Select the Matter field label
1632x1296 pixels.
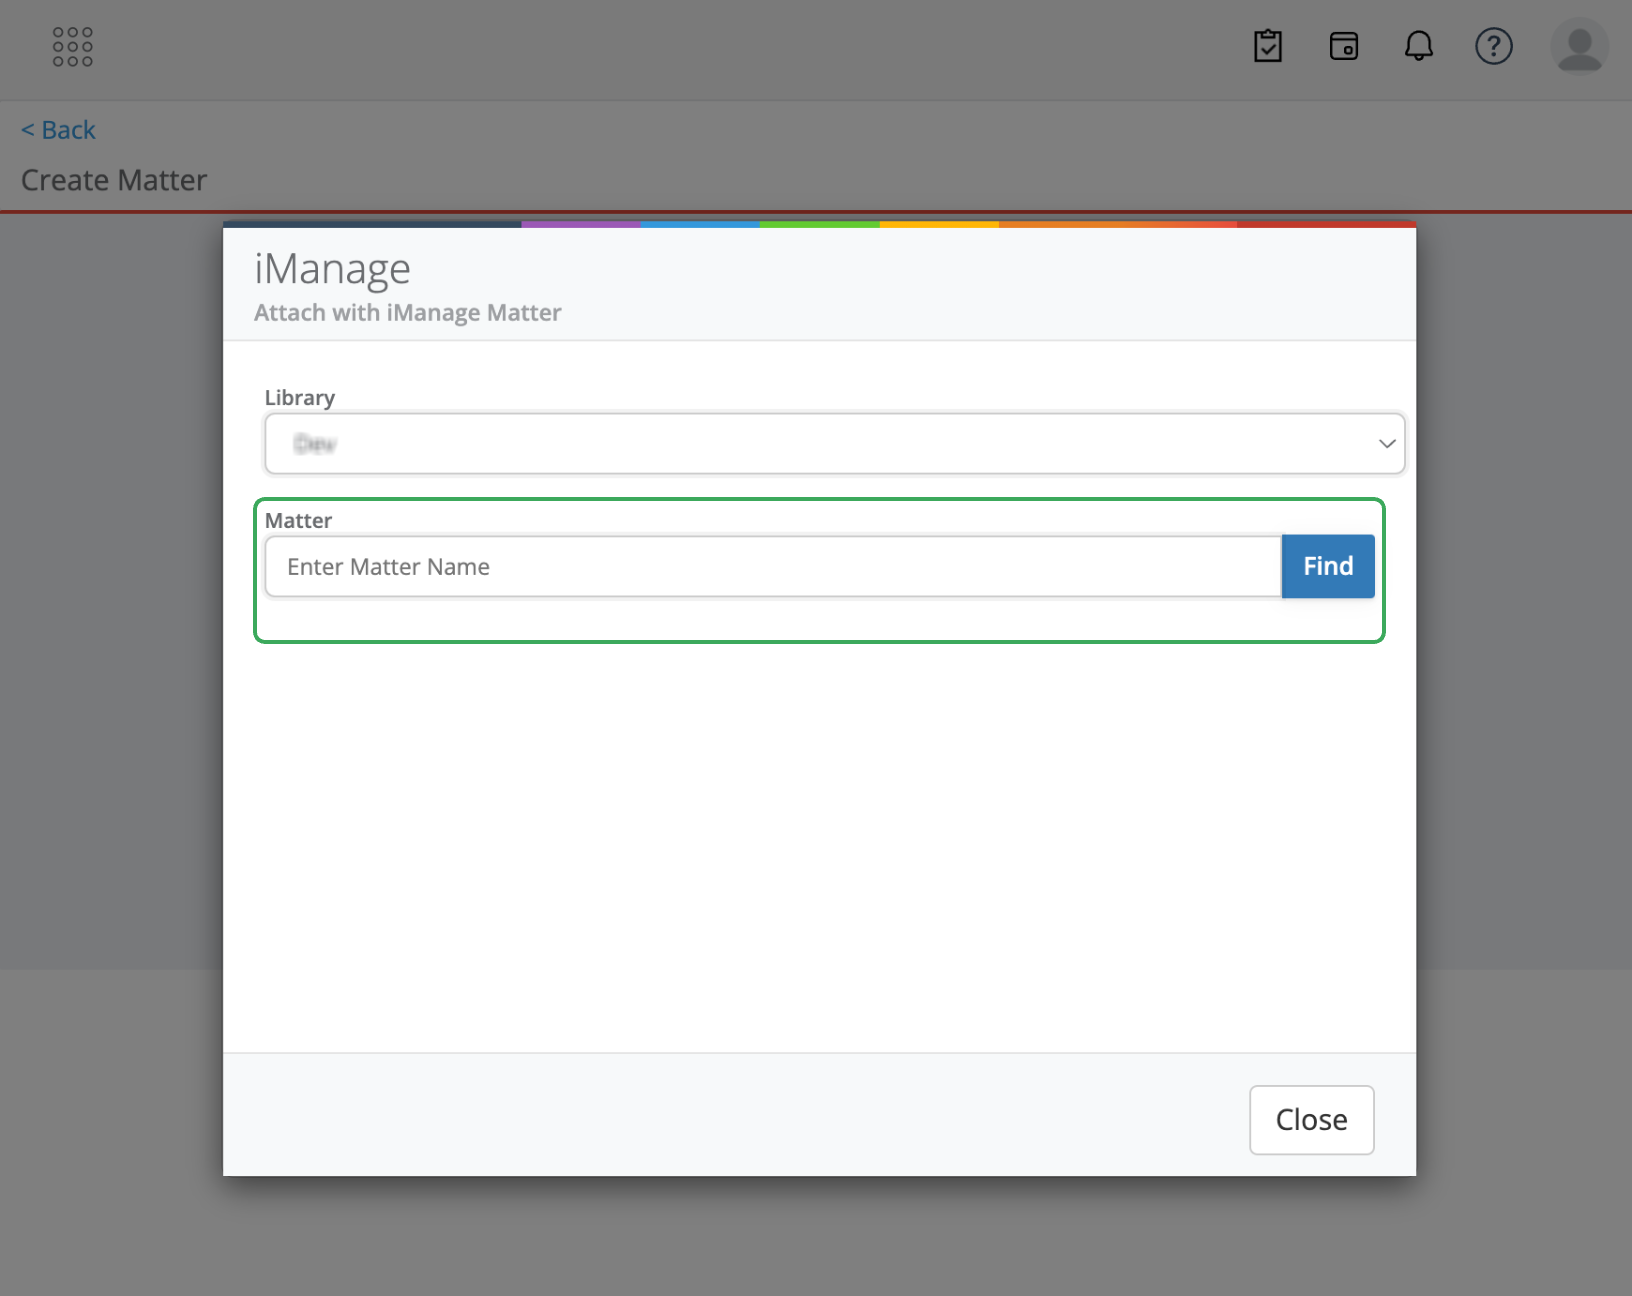pyautogui.click(x=298, y=521)
